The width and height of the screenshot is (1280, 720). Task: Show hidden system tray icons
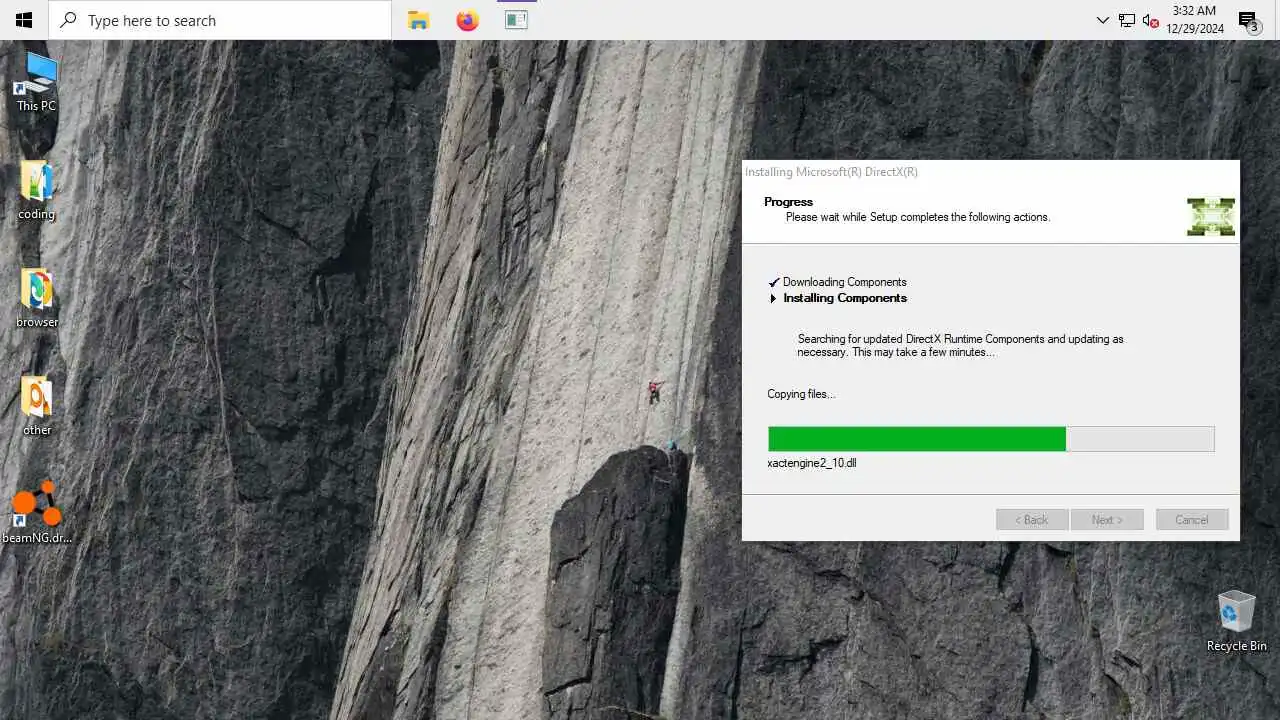click(x=1102, y=20)
